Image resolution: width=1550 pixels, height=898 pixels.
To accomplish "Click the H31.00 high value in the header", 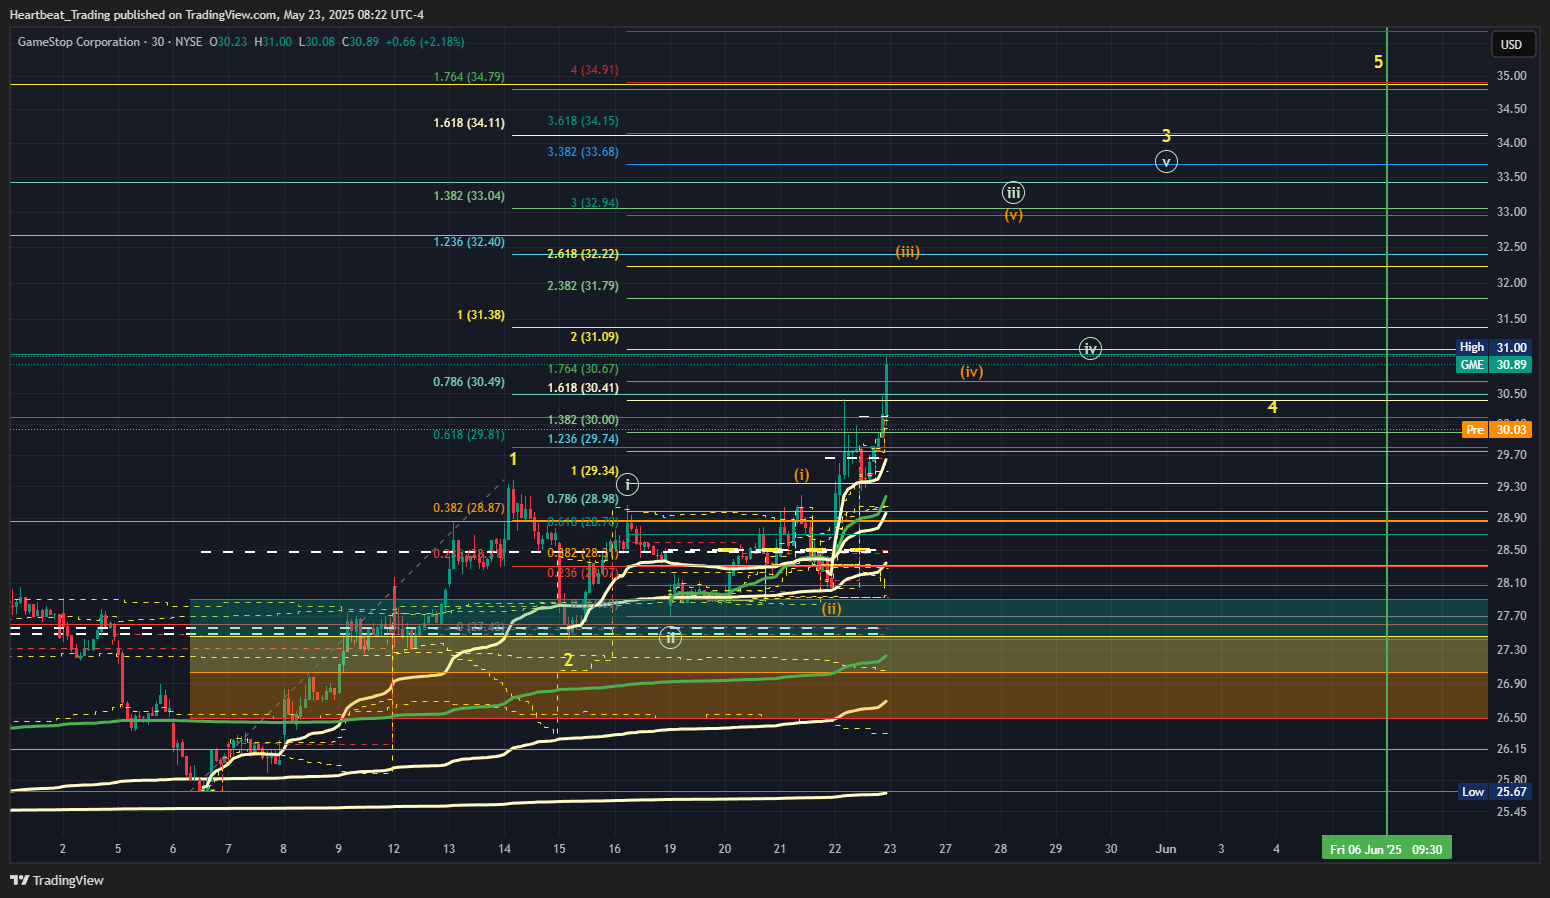I will [273, 42].
